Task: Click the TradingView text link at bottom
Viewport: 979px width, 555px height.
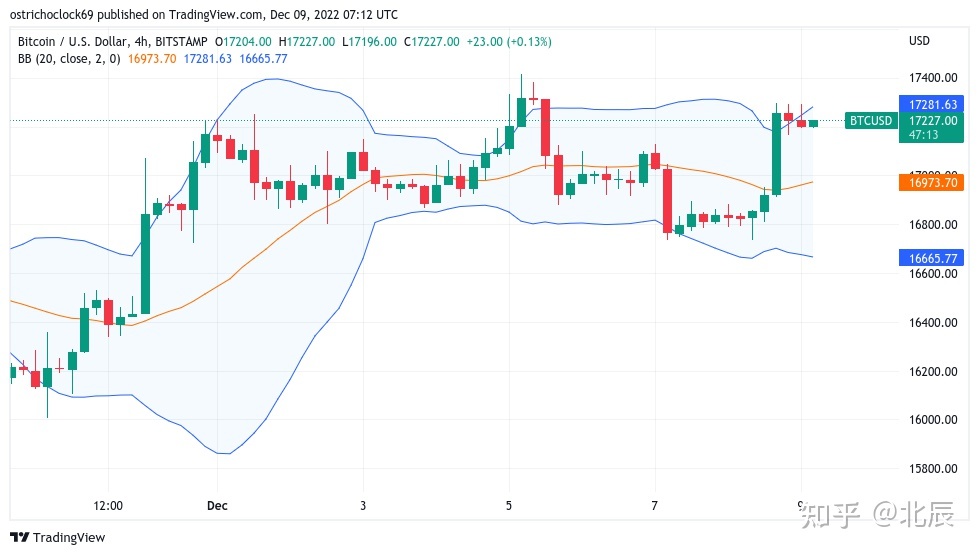Action: [69, 538]
